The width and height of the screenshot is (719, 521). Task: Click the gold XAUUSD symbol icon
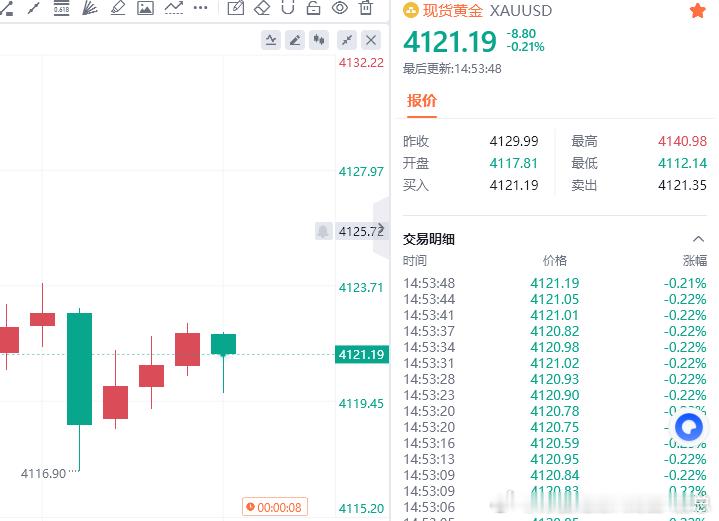(x=410, y=10)
